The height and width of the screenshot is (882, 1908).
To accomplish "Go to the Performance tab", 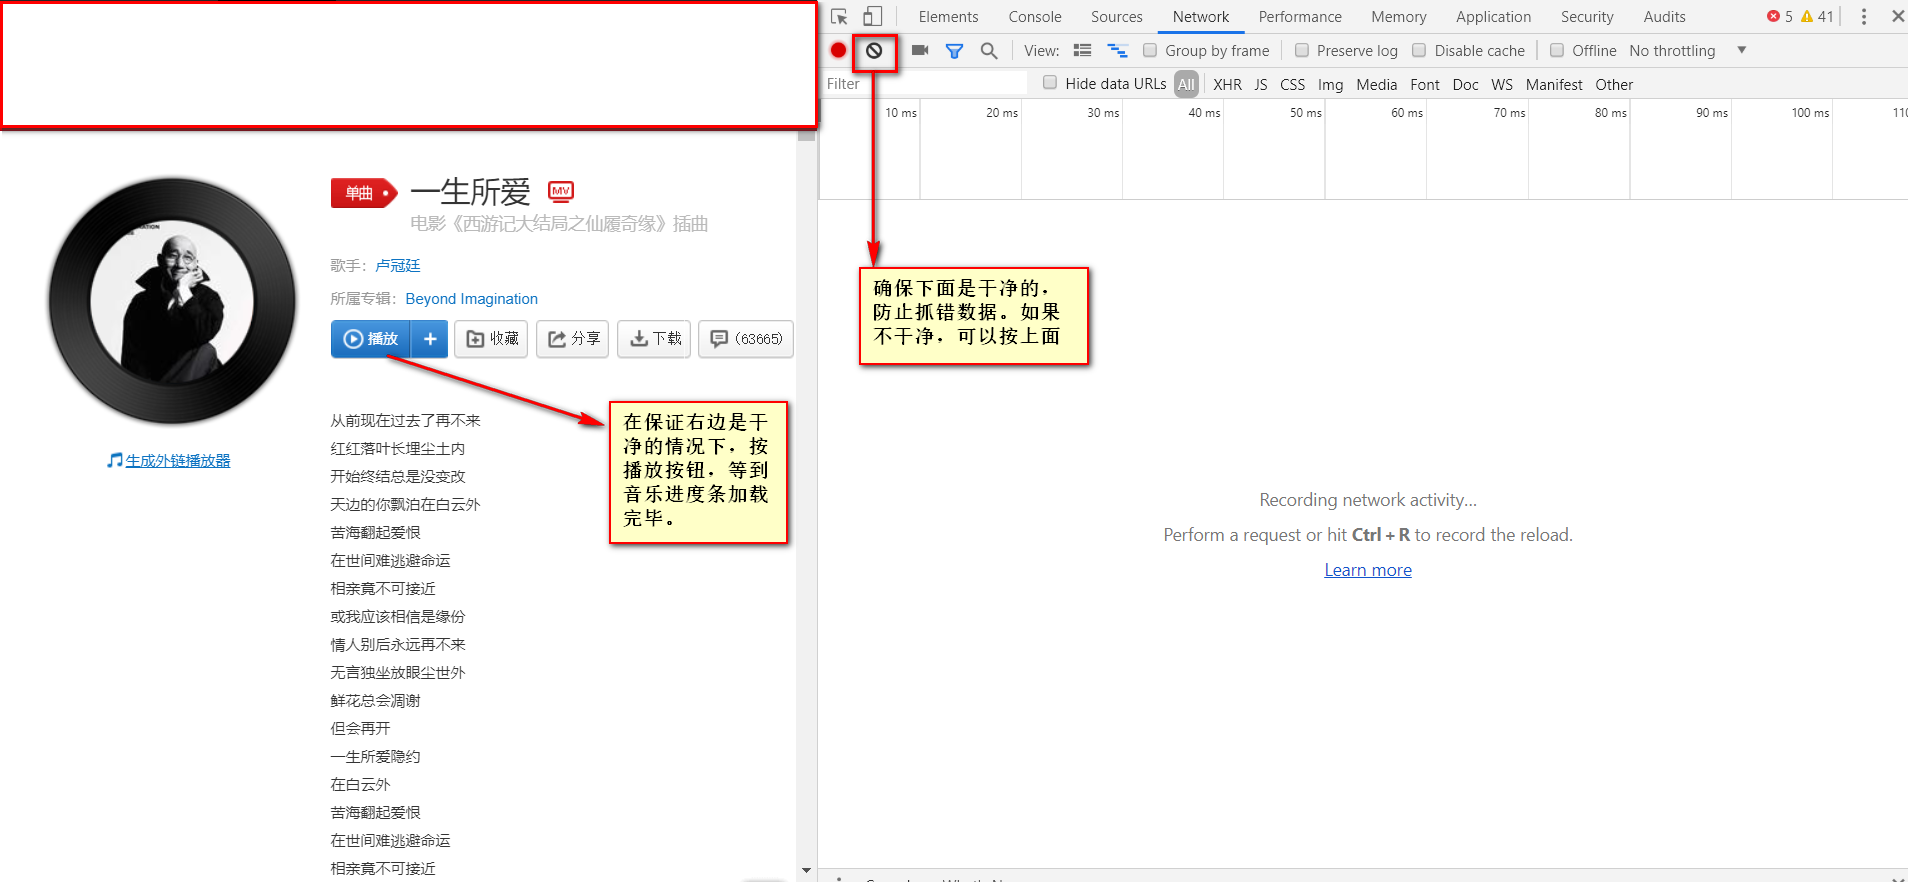I will pos(1300,17).
